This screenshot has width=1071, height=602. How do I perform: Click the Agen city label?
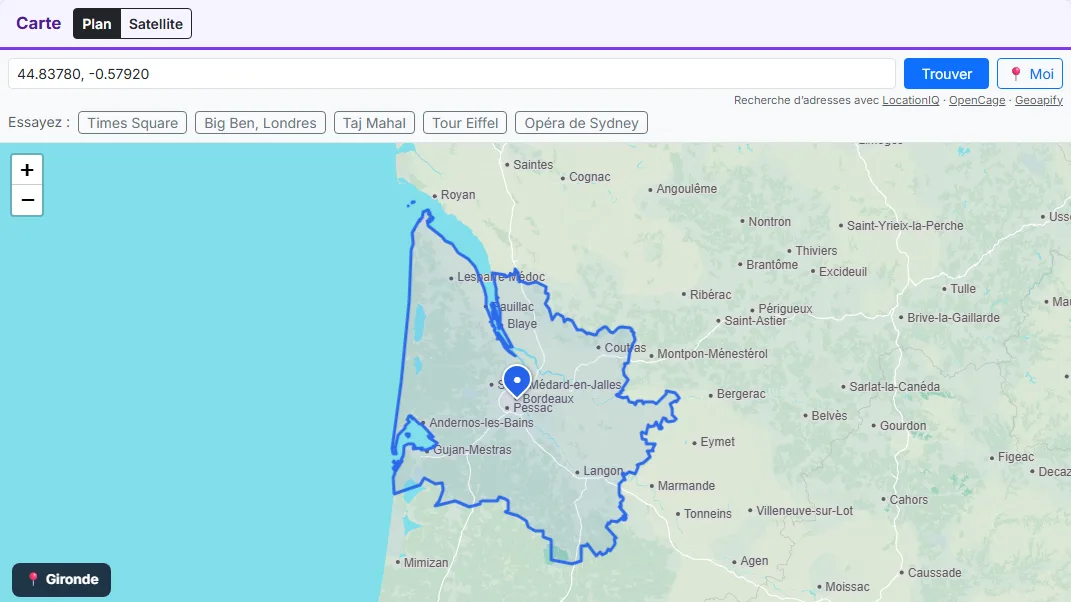tap(754, 561)
